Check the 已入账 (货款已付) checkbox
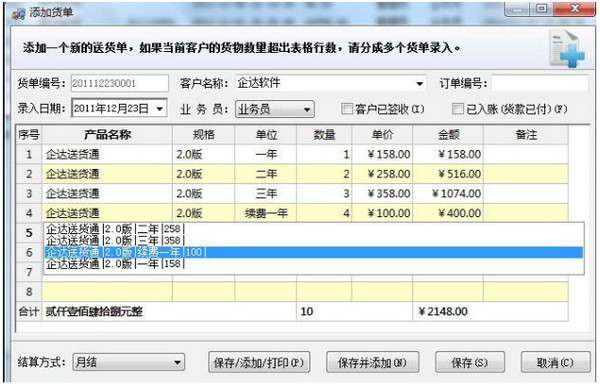Screen dimensions: 600x389 pyautogui.click(x=457, y=109)
